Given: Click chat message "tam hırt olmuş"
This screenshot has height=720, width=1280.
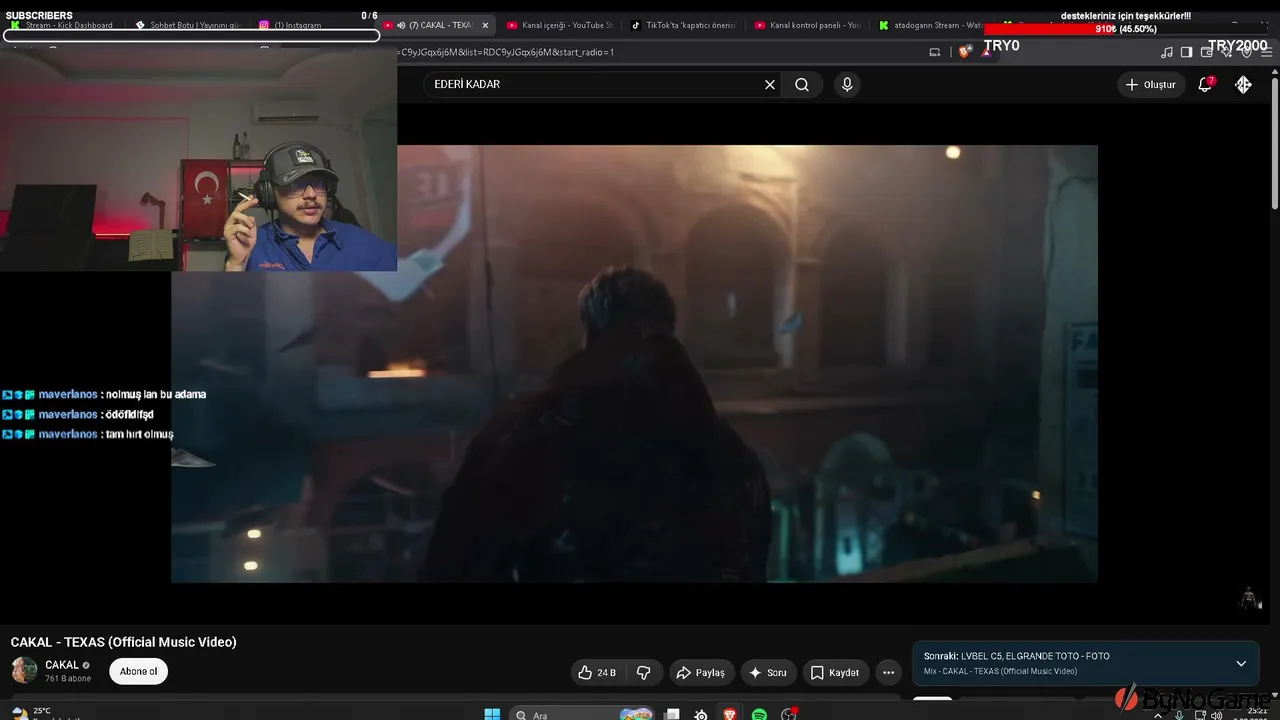Looking at the screenshot, I should tap(139, 434).
